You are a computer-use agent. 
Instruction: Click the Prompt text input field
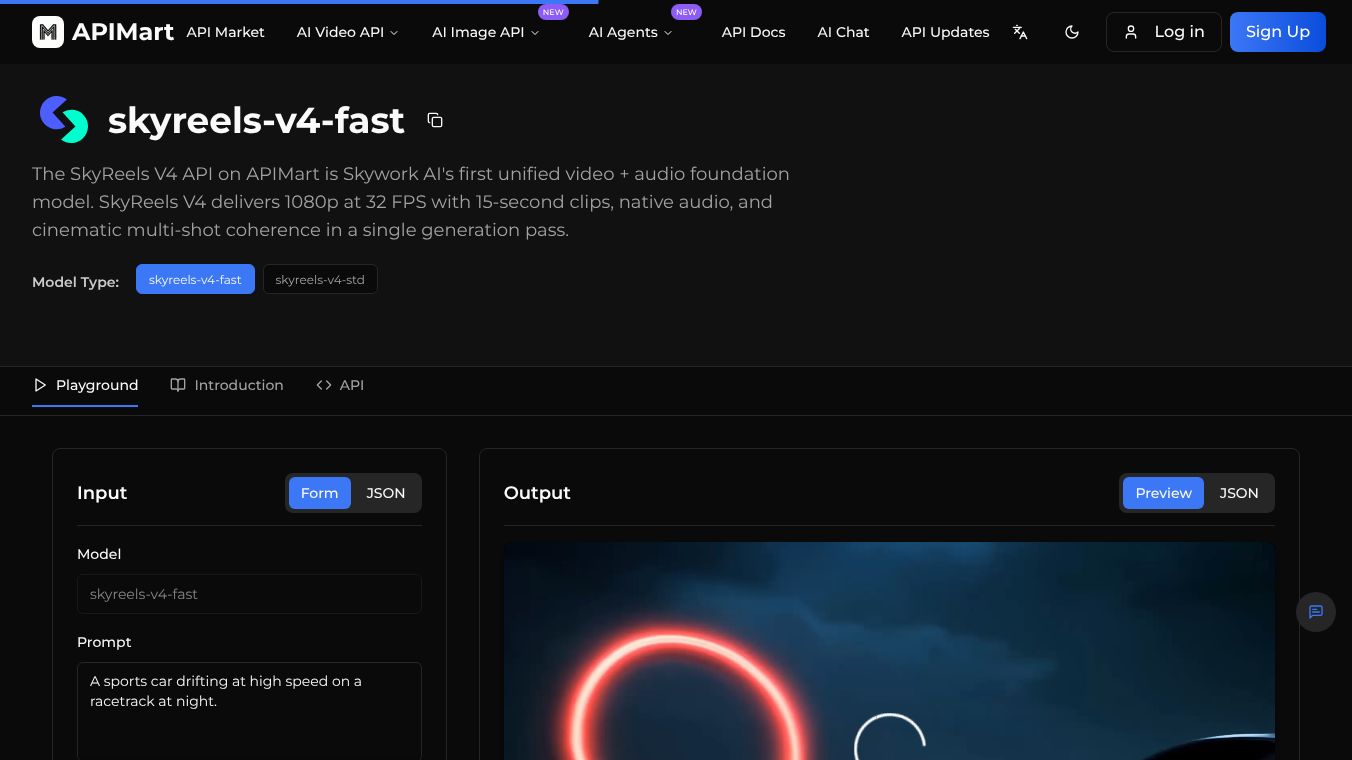point(249,710)
